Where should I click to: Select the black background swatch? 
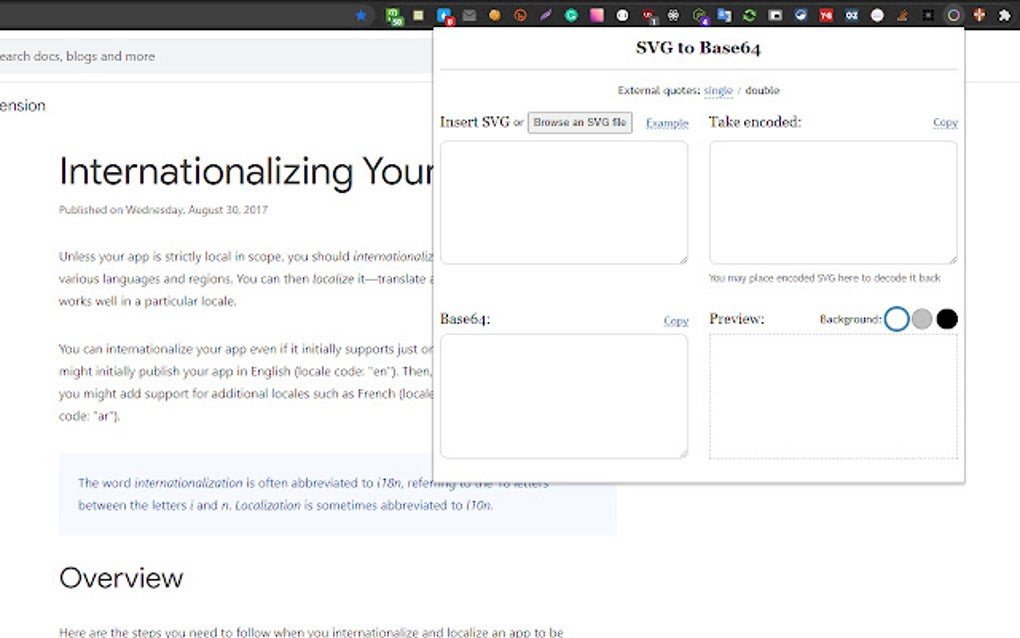[x=945, y=319]
